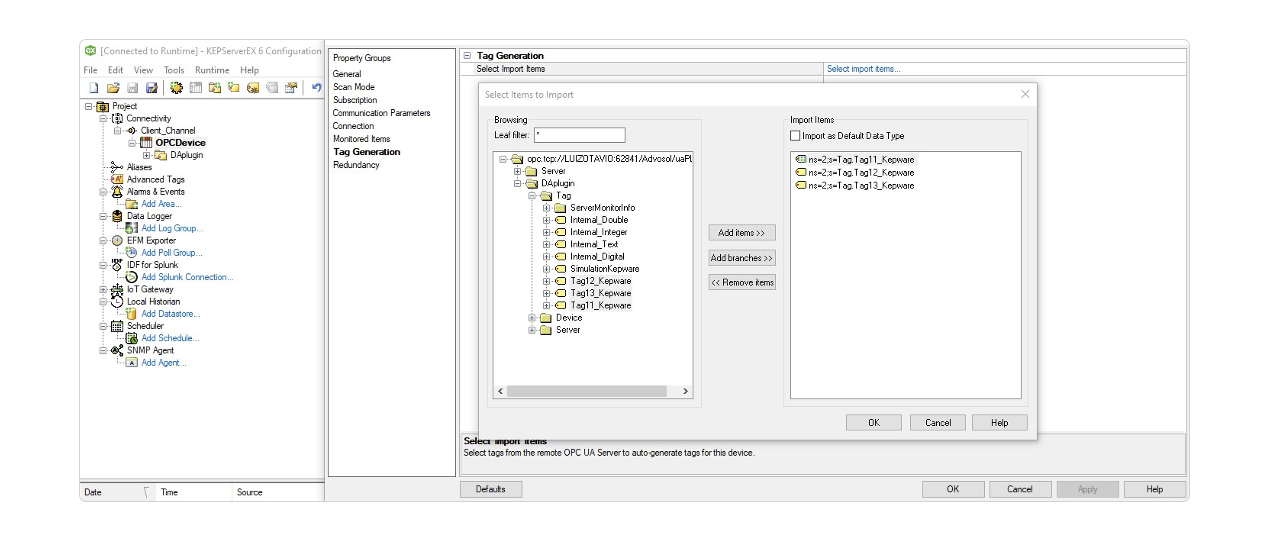Image resolution: width=1269 pixels, height=541 pixels.
Task: Click the SNMP Agent node icon
Action: tap(117, 350)
